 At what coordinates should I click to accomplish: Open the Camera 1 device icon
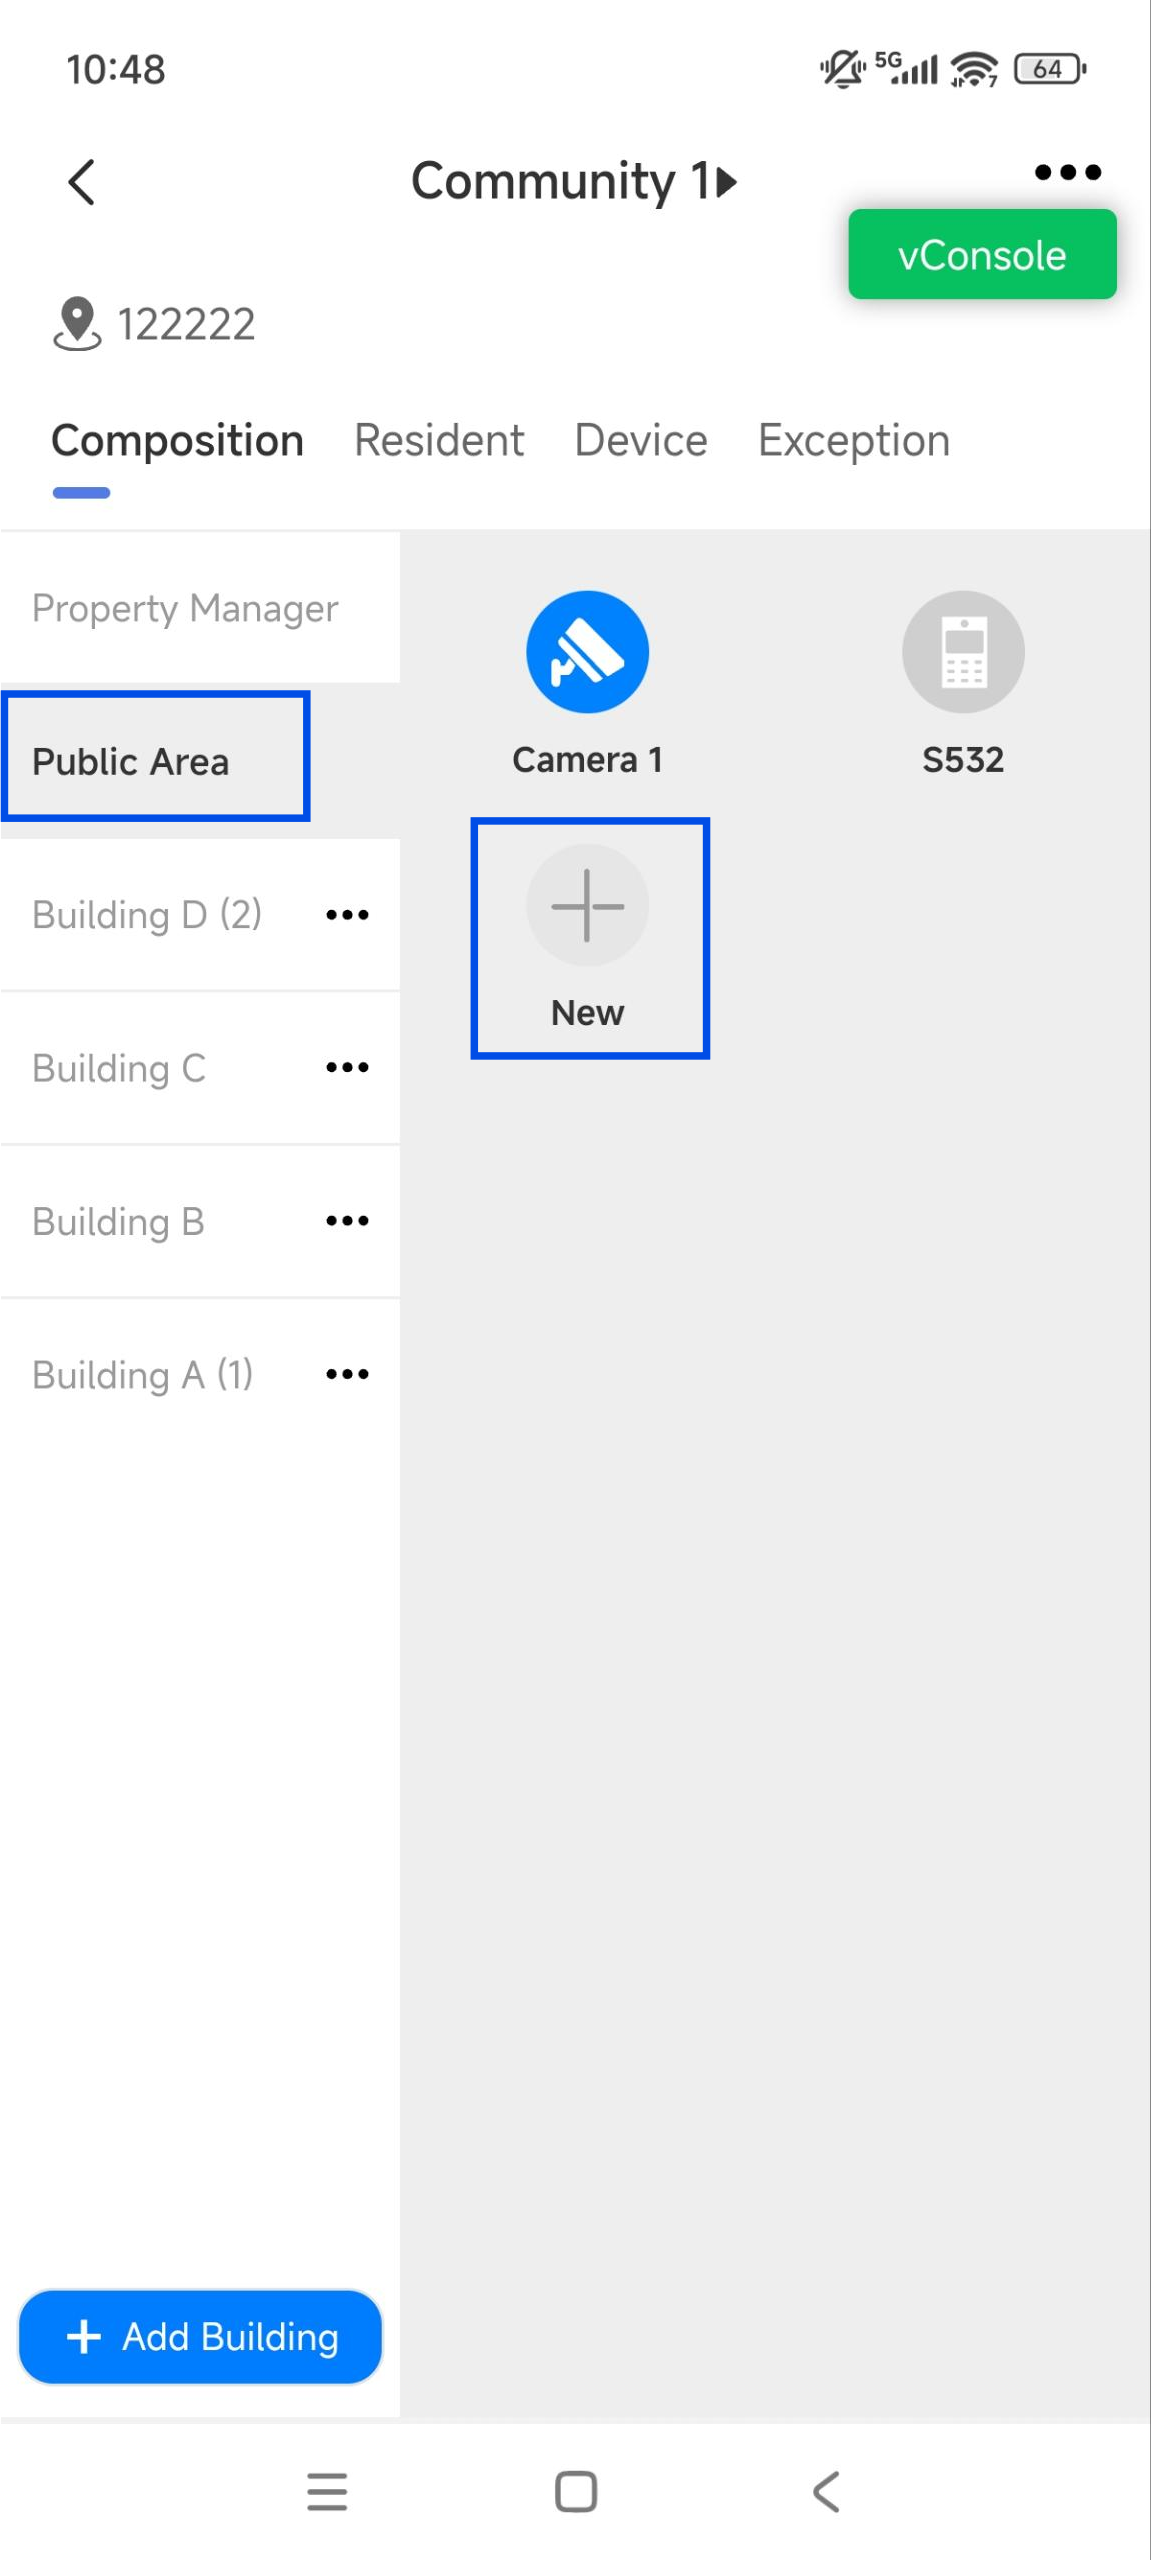(587, 652)
